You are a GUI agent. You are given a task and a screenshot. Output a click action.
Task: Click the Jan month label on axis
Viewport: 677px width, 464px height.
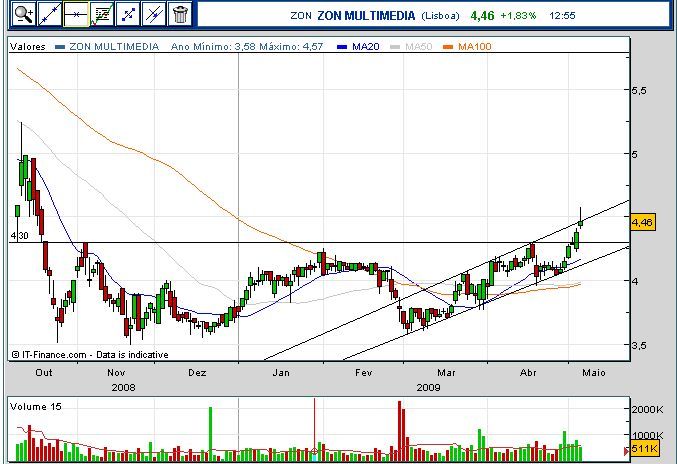[x=281, y=372]
